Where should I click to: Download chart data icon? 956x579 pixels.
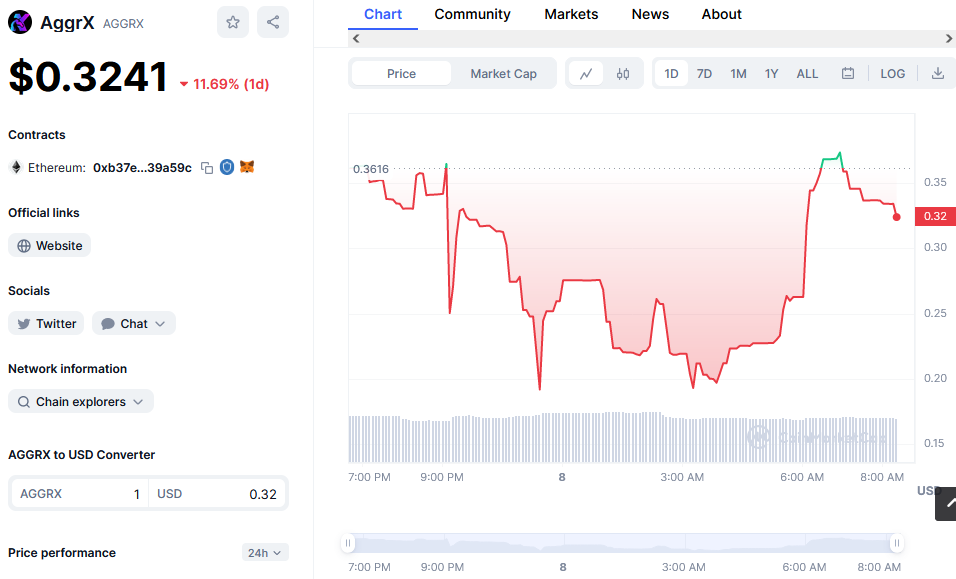pos(938,74)
